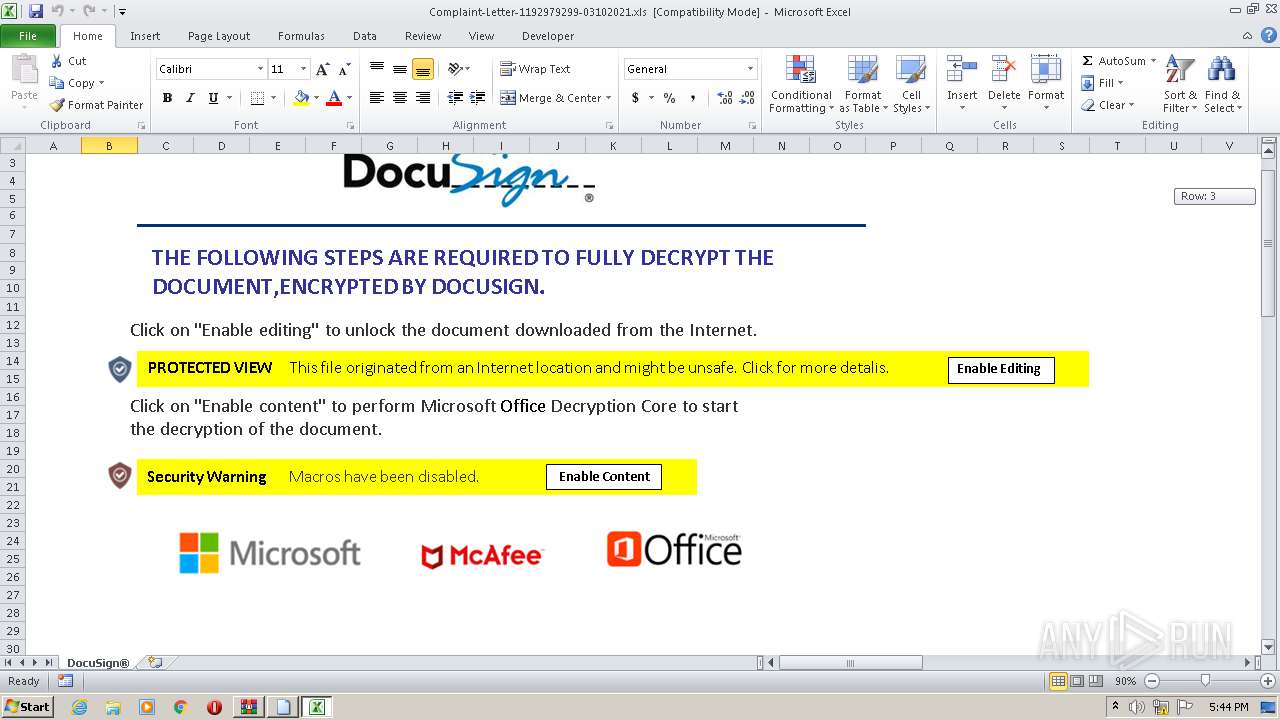The image size is (1280, 720).
Task: Toggle Middle Align alignment
Action: pos(400,69)
